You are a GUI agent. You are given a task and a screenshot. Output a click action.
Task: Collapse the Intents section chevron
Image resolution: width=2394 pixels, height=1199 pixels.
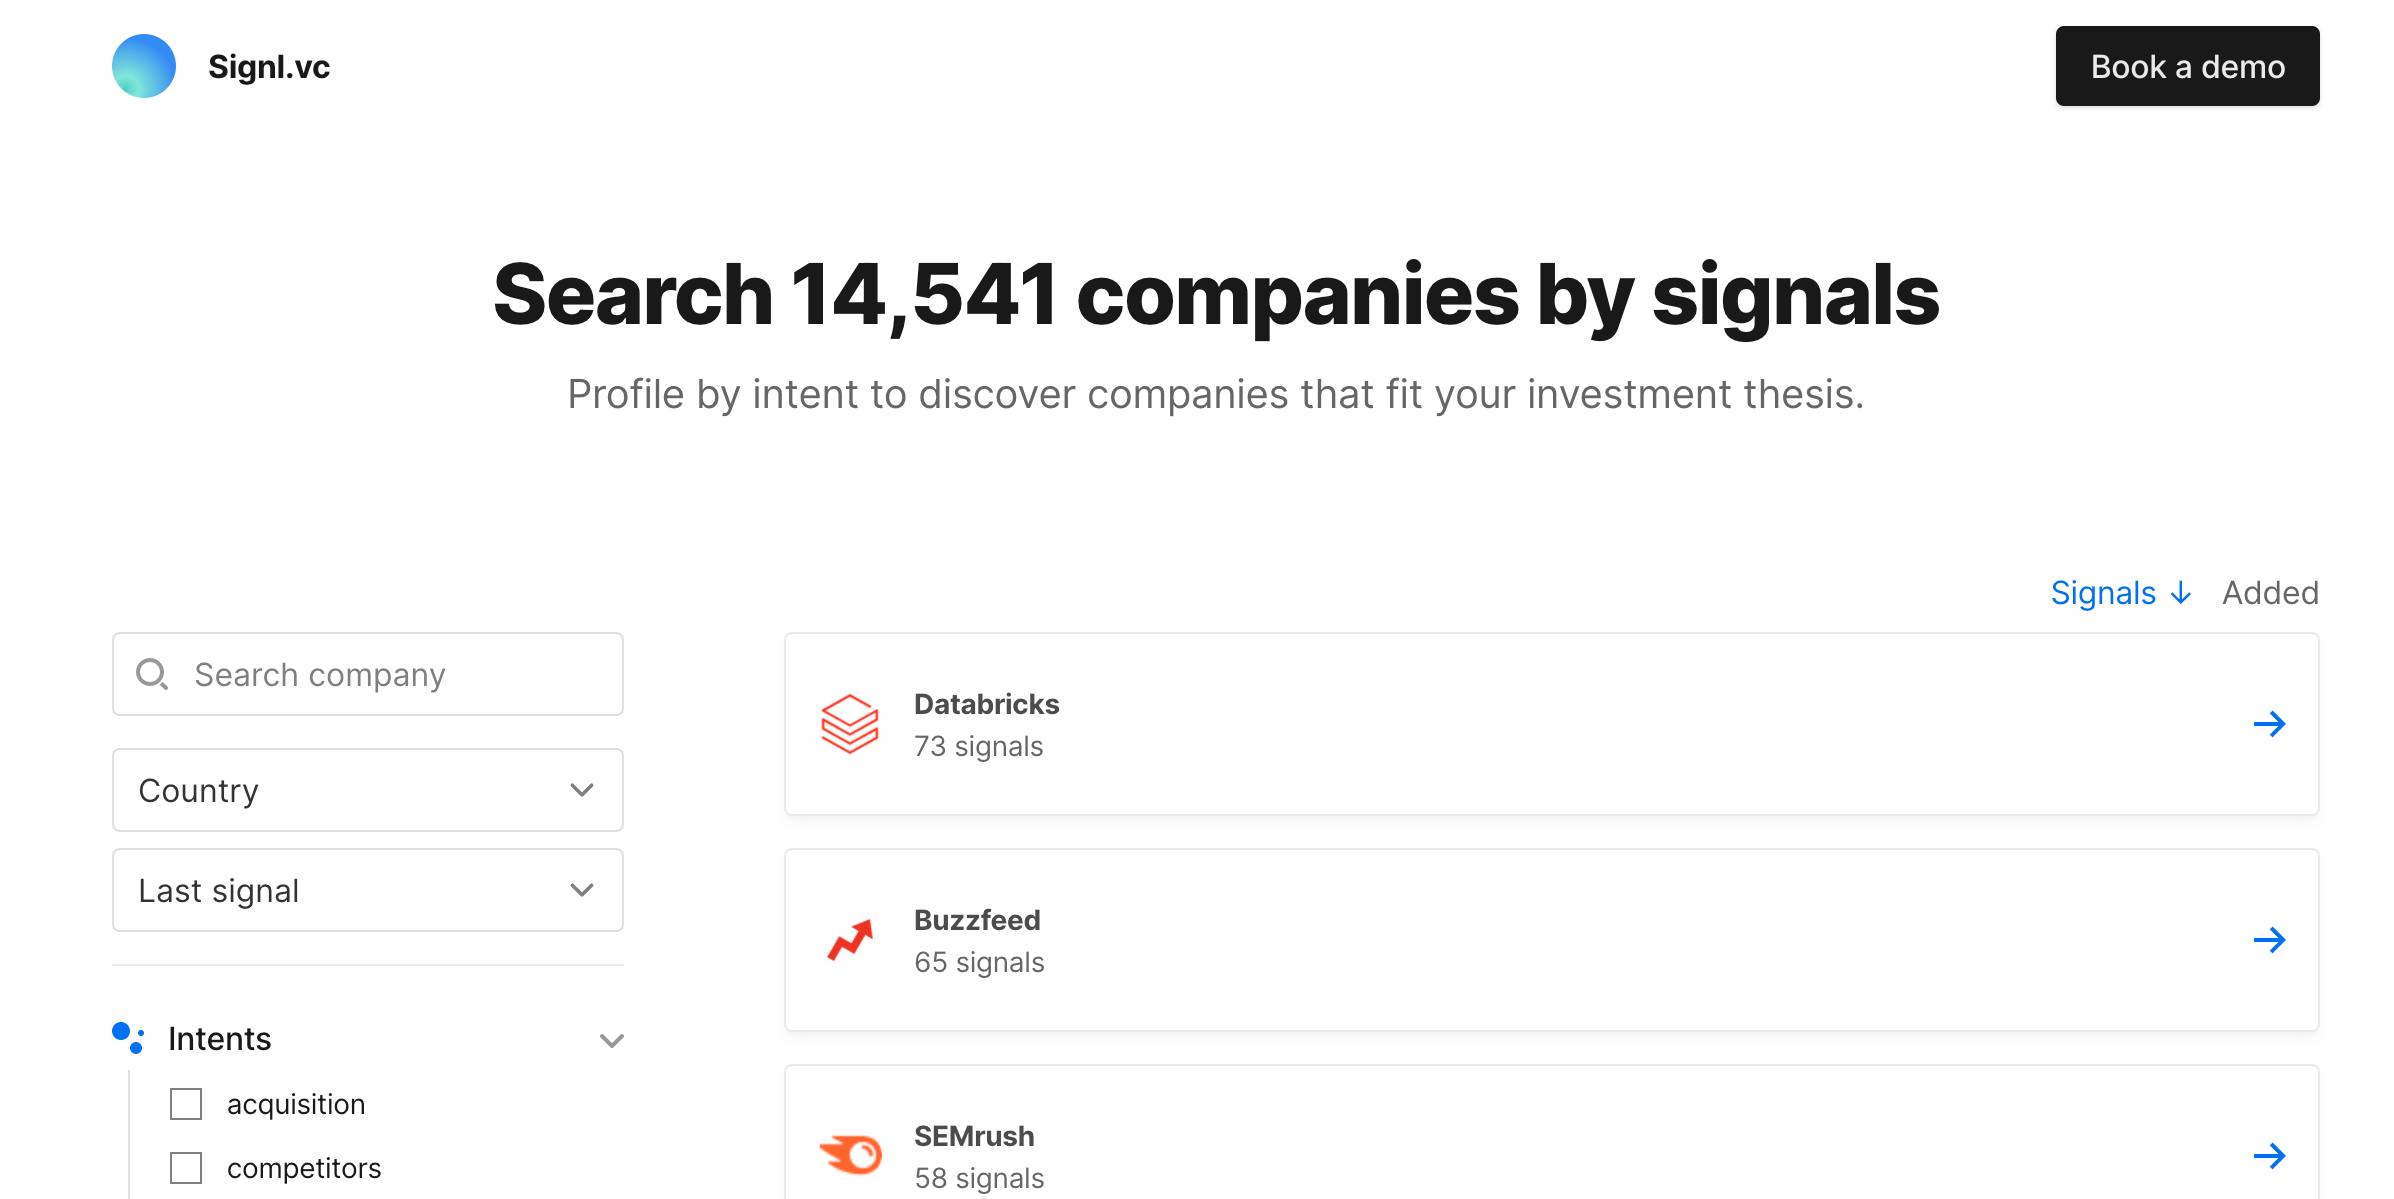pyautogui.click(x=612, y=1040)
